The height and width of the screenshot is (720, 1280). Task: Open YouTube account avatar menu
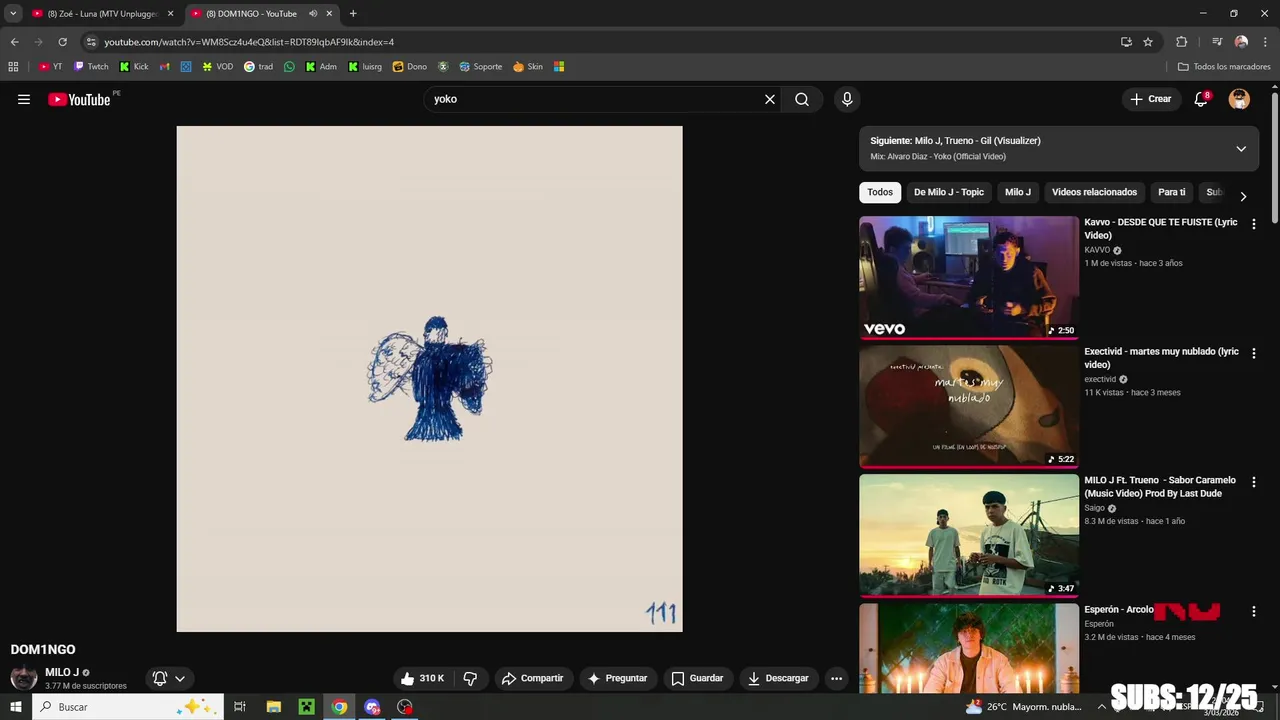(1239, 99)
